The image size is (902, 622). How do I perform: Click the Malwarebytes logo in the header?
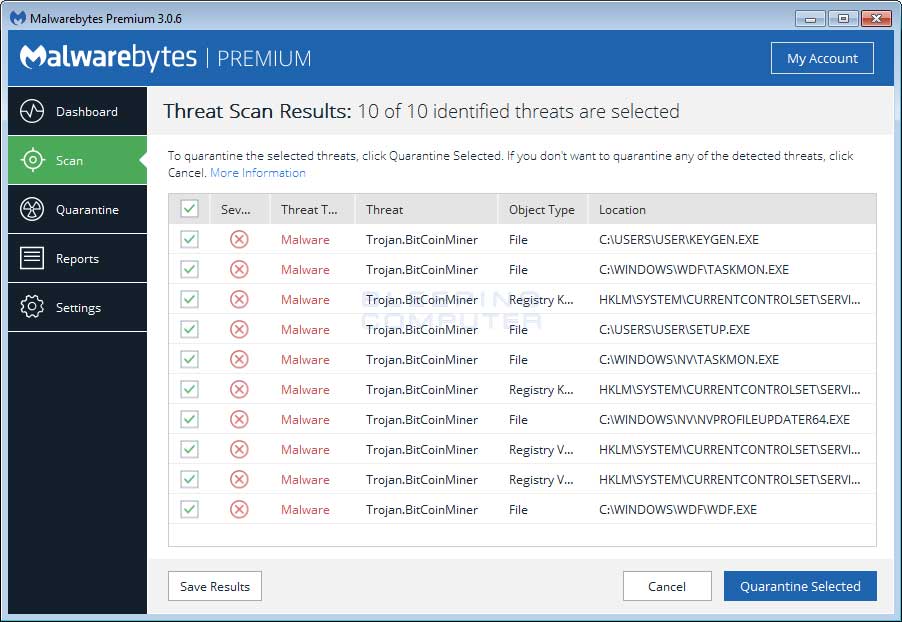108,57
